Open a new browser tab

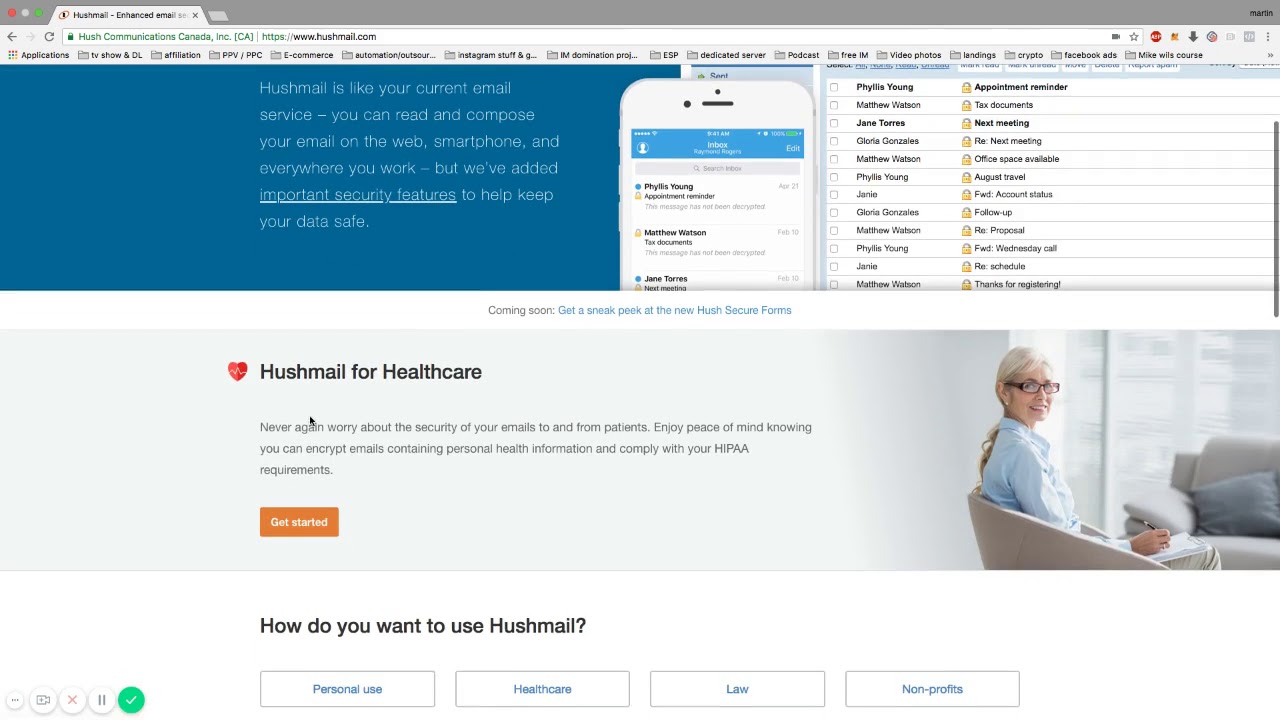(217, 15)
